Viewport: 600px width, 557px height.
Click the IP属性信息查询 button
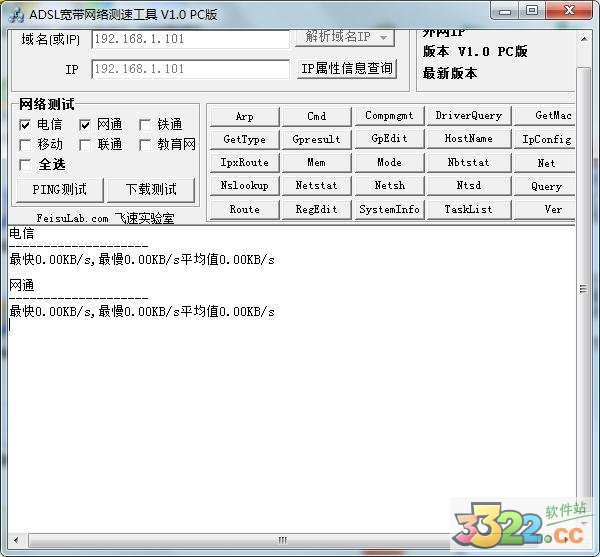click(347, 69)
